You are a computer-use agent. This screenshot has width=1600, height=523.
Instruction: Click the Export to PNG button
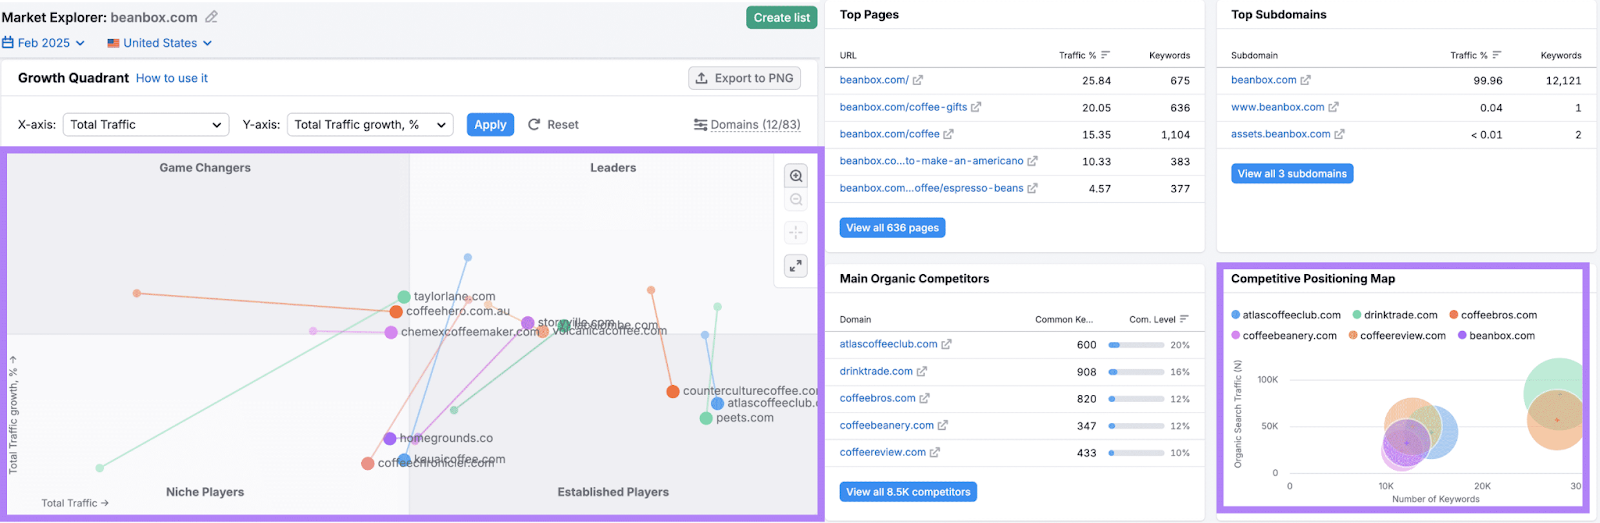tap(744, 78)
